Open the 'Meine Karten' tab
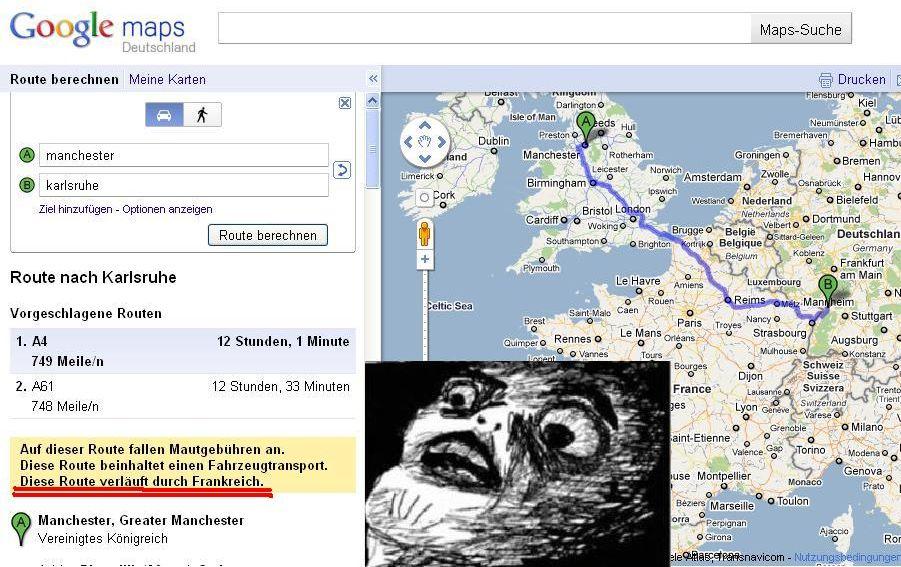This screenshot has width=901, height=567. 167,79
